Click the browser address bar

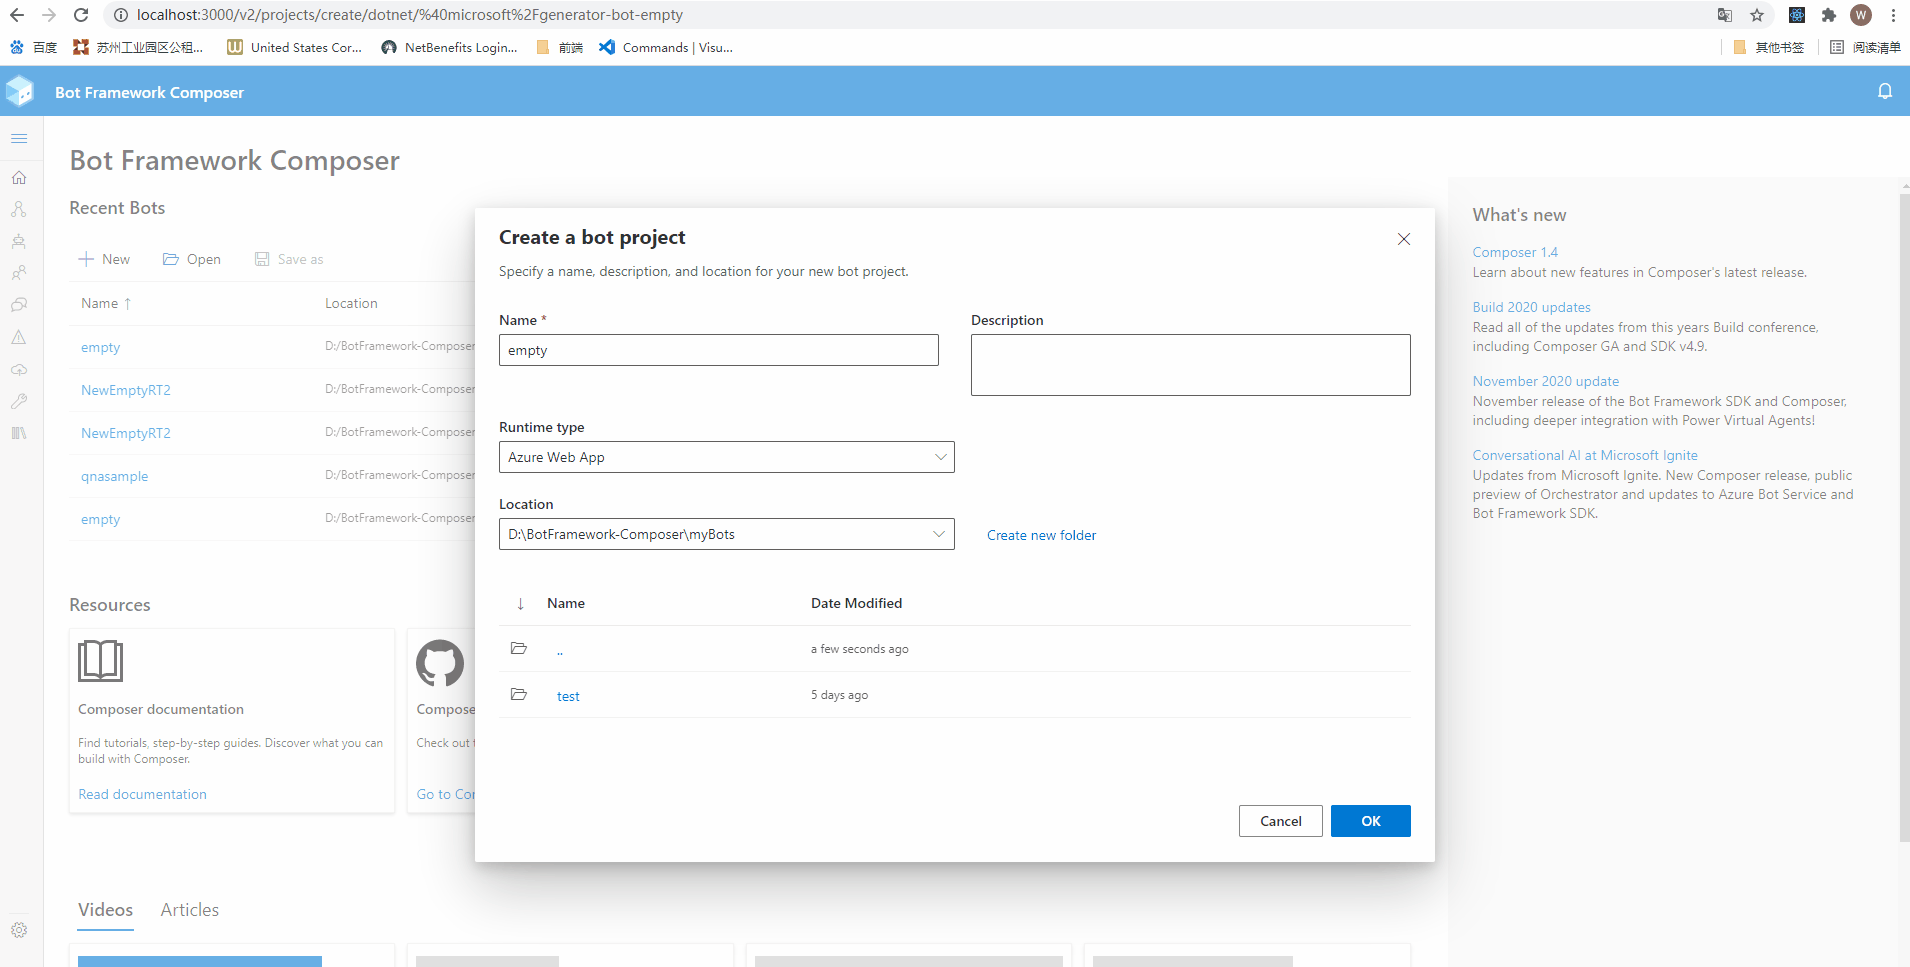(x=900, y=15)
